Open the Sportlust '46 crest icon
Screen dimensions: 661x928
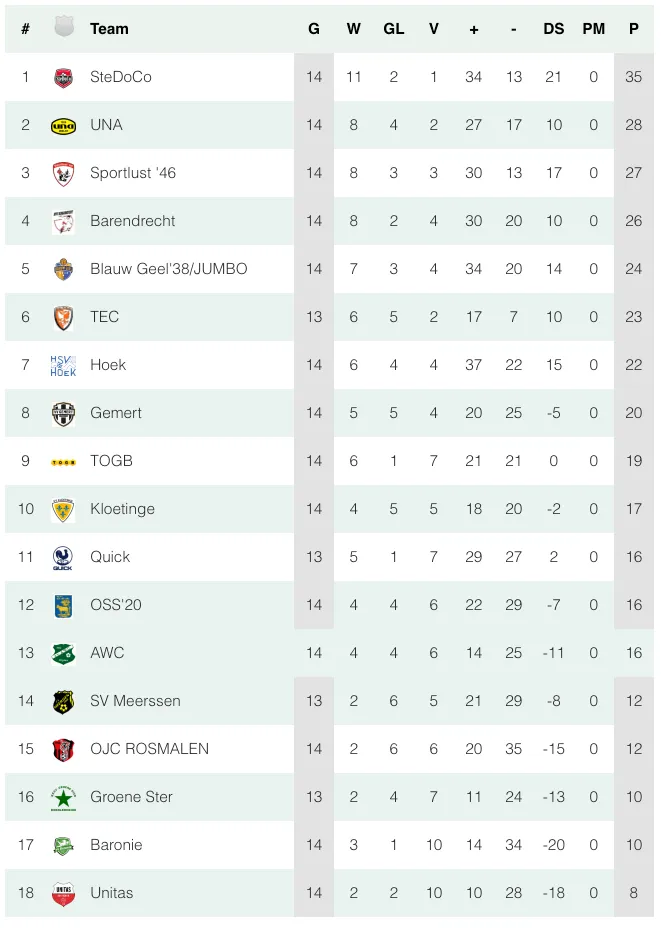click(x=63, y=173)
